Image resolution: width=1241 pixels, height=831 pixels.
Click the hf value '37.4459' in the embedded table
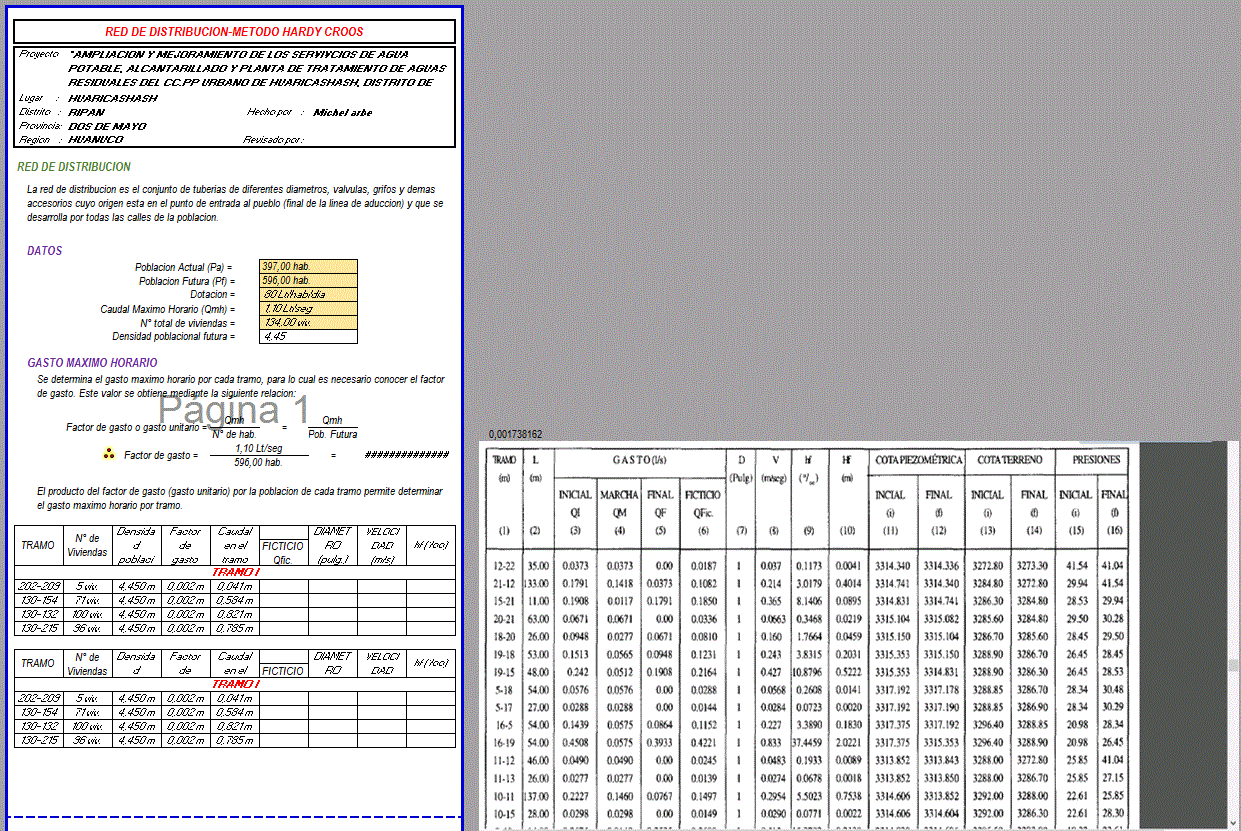(x=806, y=742)
